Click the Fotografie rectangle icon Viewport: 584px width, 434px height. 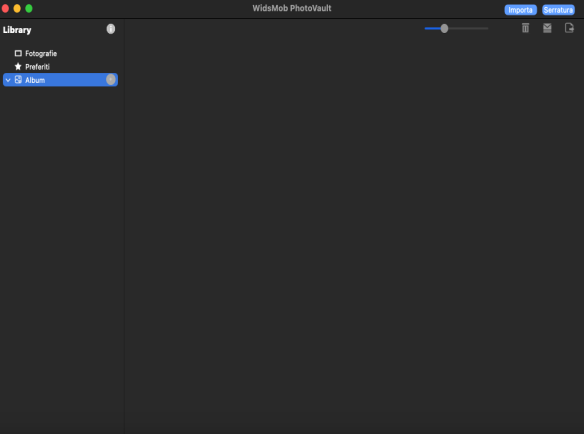coord(18,53)
